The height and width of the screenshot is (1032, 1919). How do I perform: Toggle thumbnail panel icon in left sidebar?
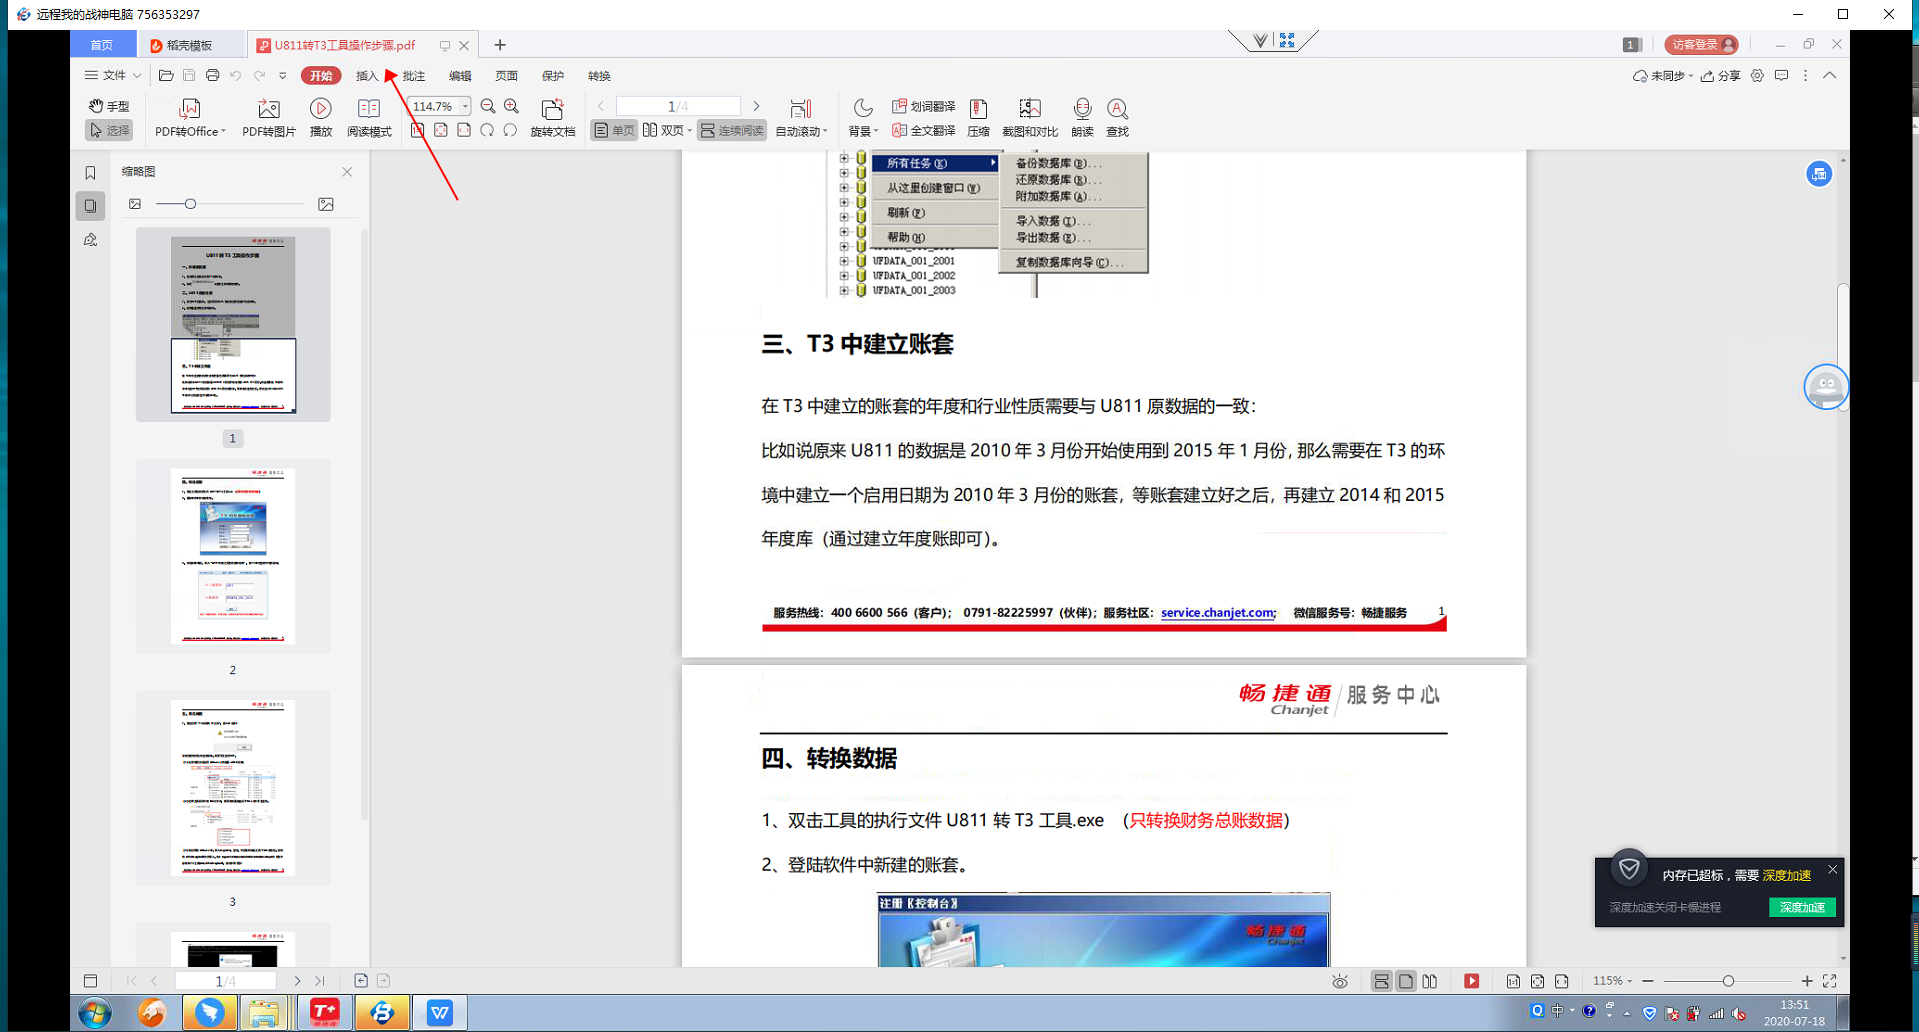click(x=90, y=206)
